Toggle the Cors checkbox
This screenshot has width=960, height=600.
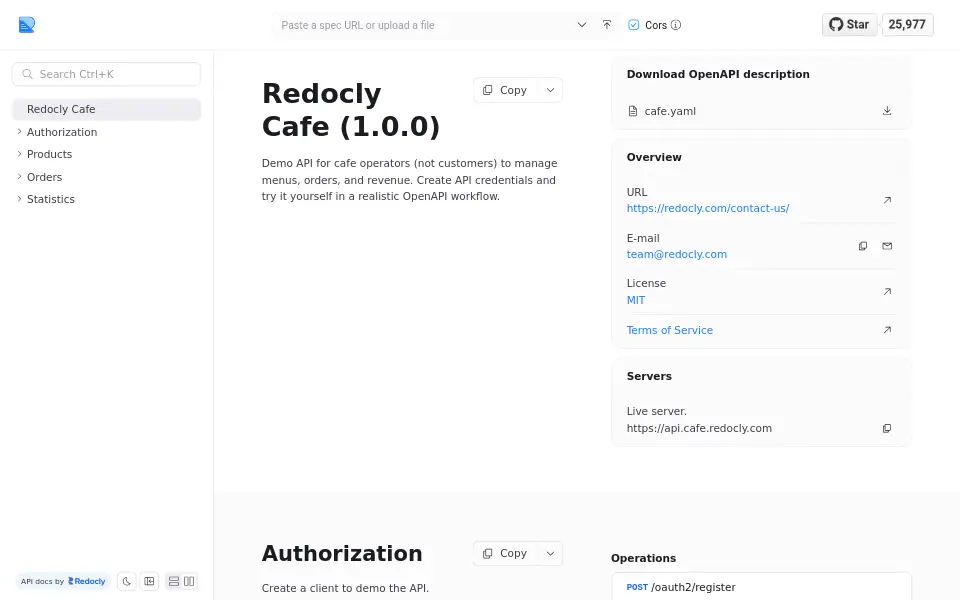click(x=634, y=25)
